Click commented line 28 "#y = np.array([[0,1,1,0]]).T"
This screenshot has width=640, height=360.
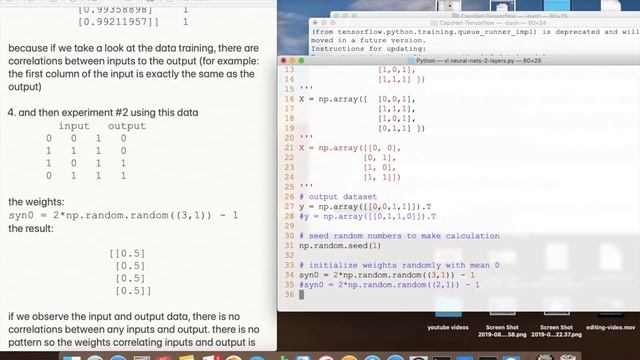point(367,216)
